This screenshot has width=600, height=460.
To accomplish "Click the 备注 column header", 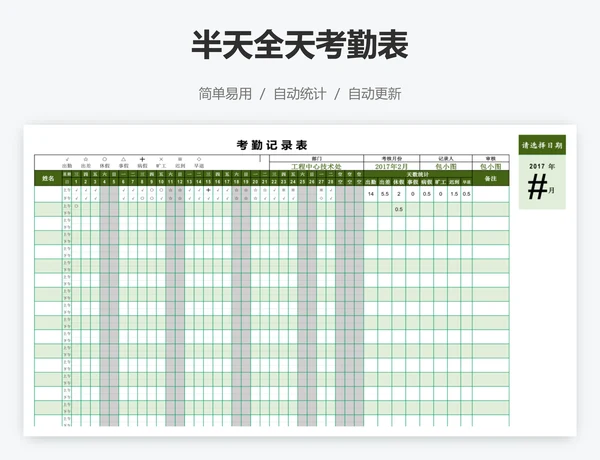I will tap(491, 178).
